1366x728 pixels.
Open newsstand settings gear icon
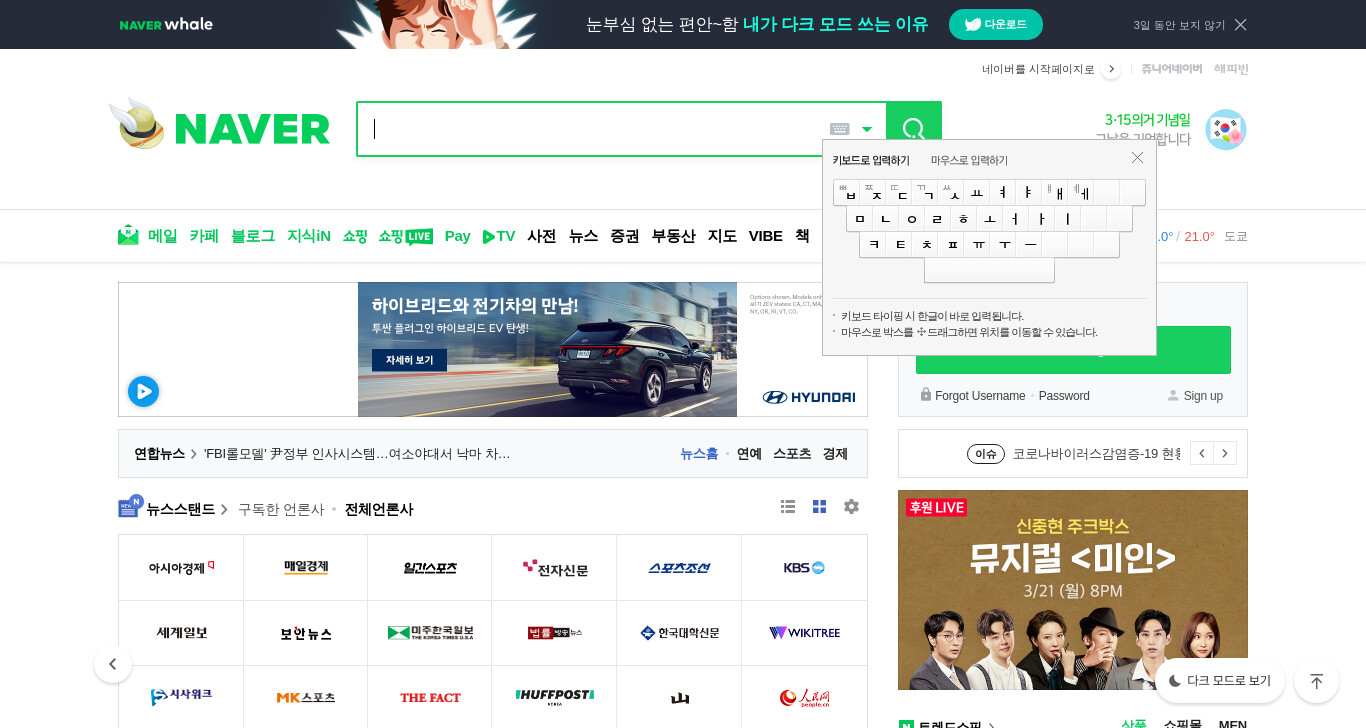pos(851,507)
